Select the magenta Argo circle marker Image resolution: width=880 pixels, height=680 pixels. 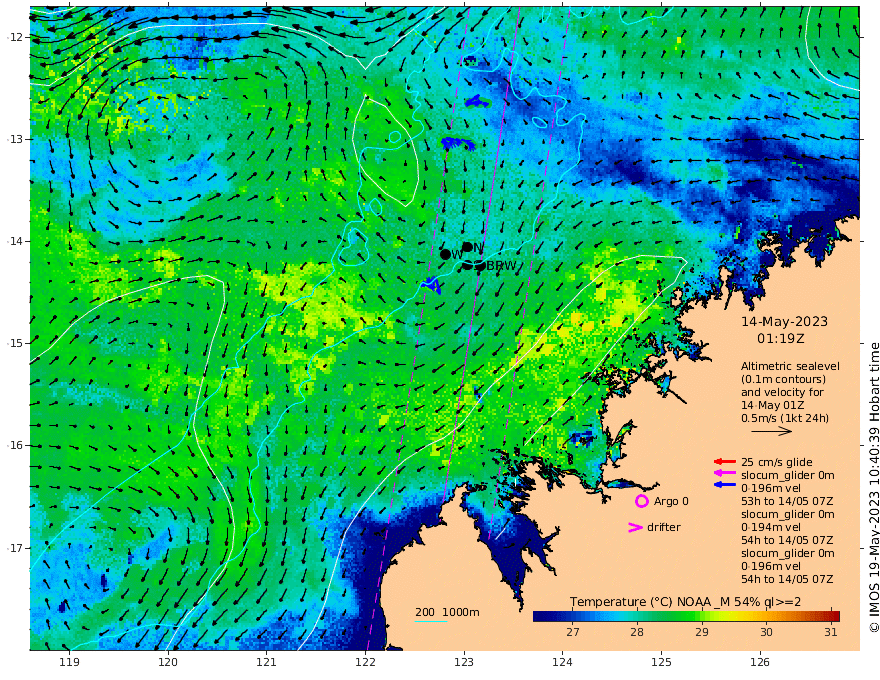pos(641,501)
